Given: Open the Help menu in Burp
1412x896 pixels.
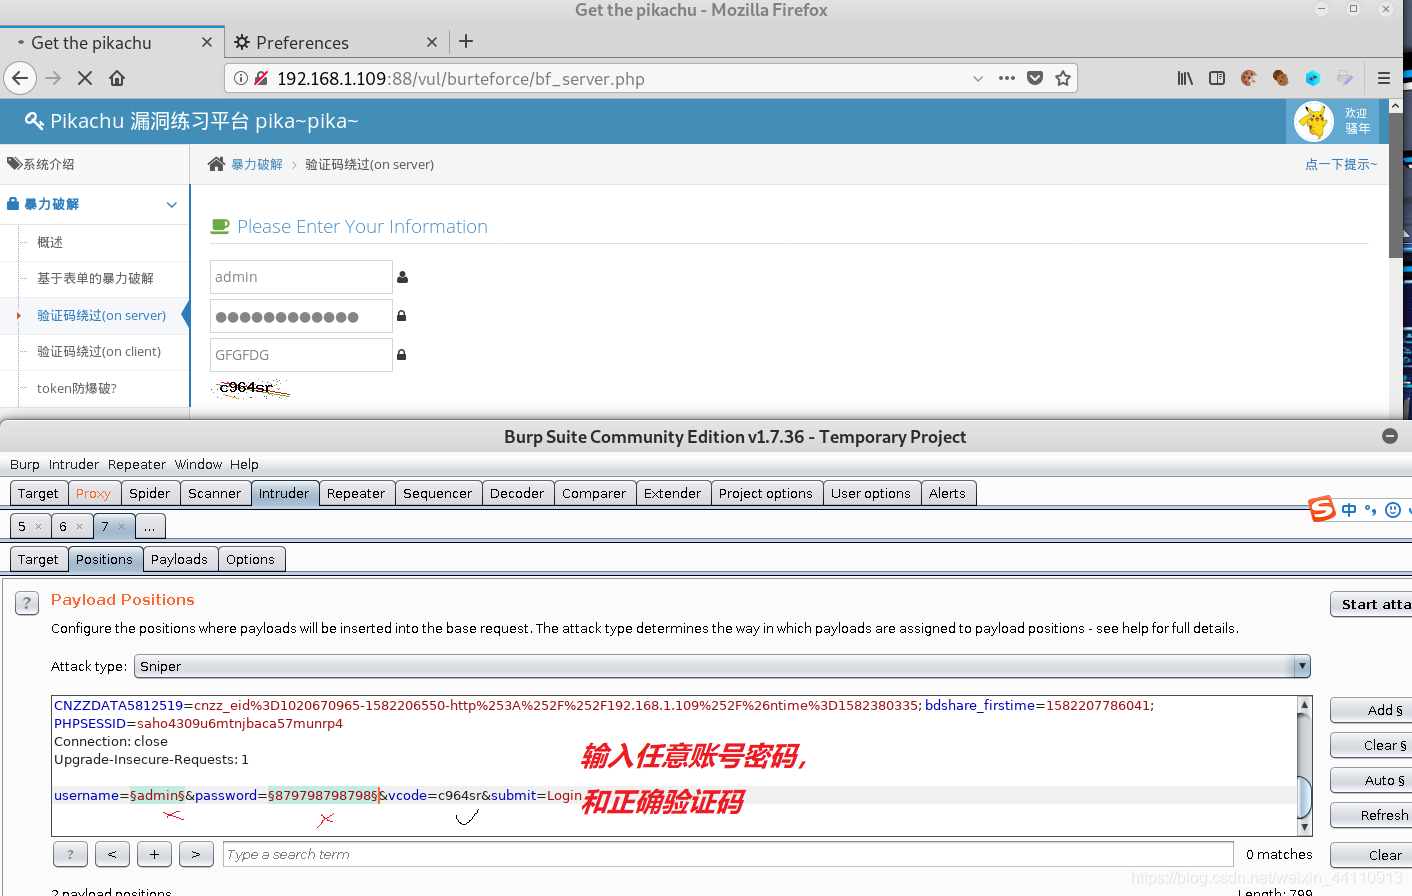Looking at the screenshot, I should pos(244,464).
